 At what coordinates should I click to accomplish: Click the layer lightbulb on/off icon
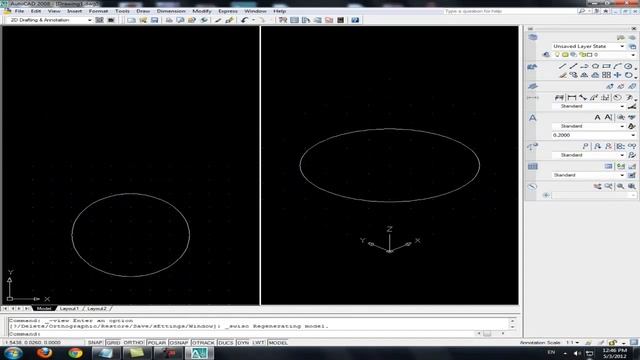(x=557, y=55)
